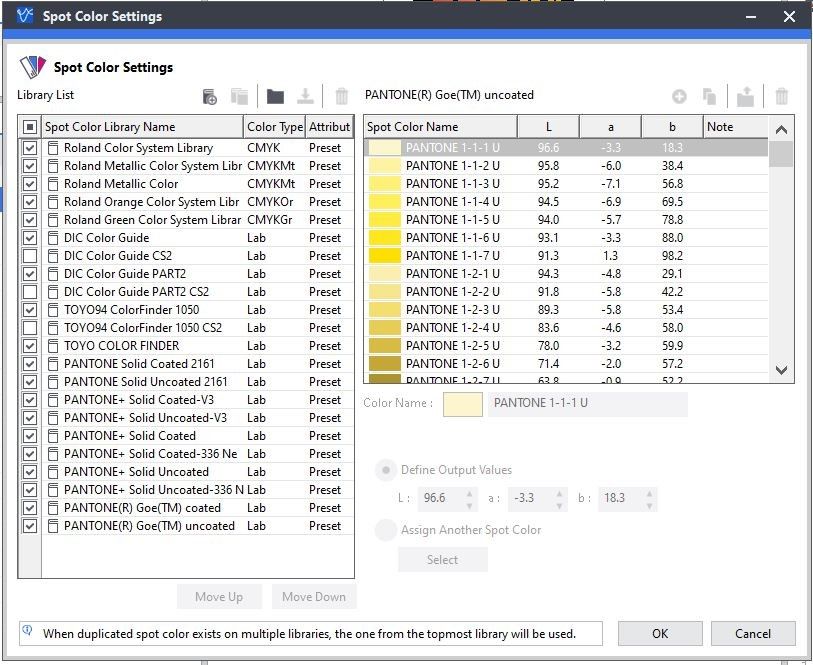This screenshot has height=665, width=813.
Task: Uncheck PANTONE Solid Coated 2161 checkbox
Action: pyautogui.click(x=30, y=364)
